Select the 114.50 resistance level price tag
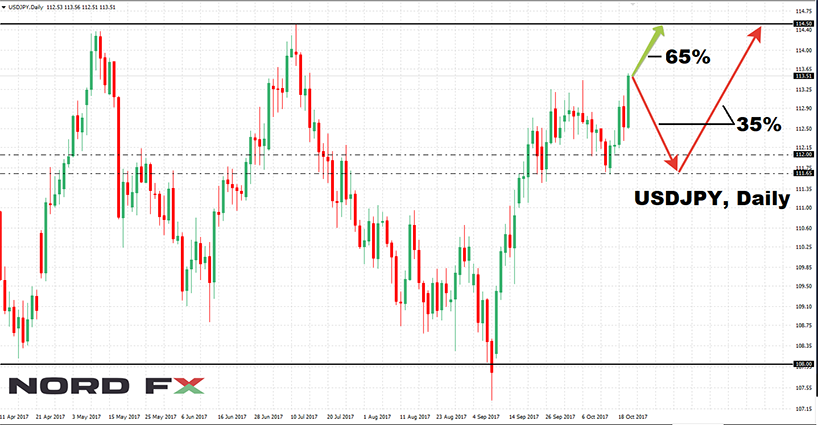The height and width of the screenshot is (425, 818). (802, 23)
